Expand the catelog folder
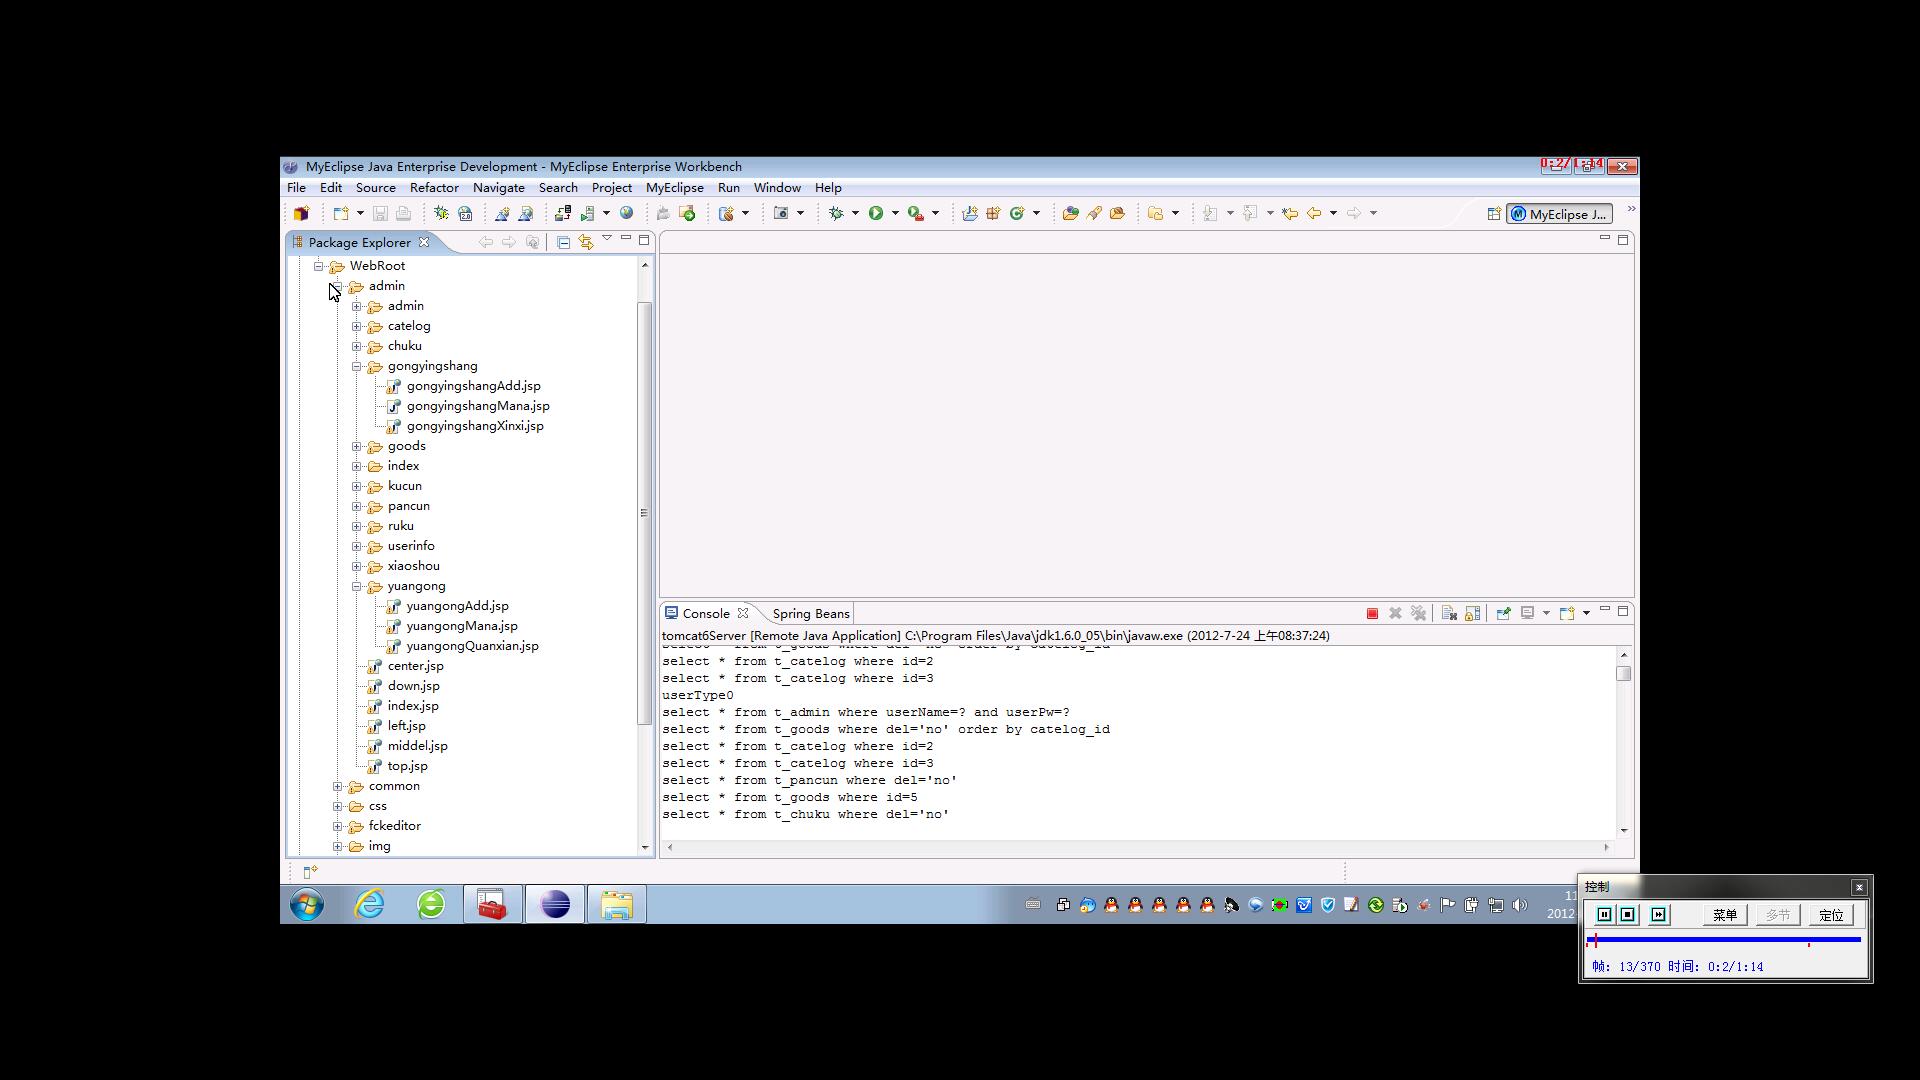 pos(356,326)
